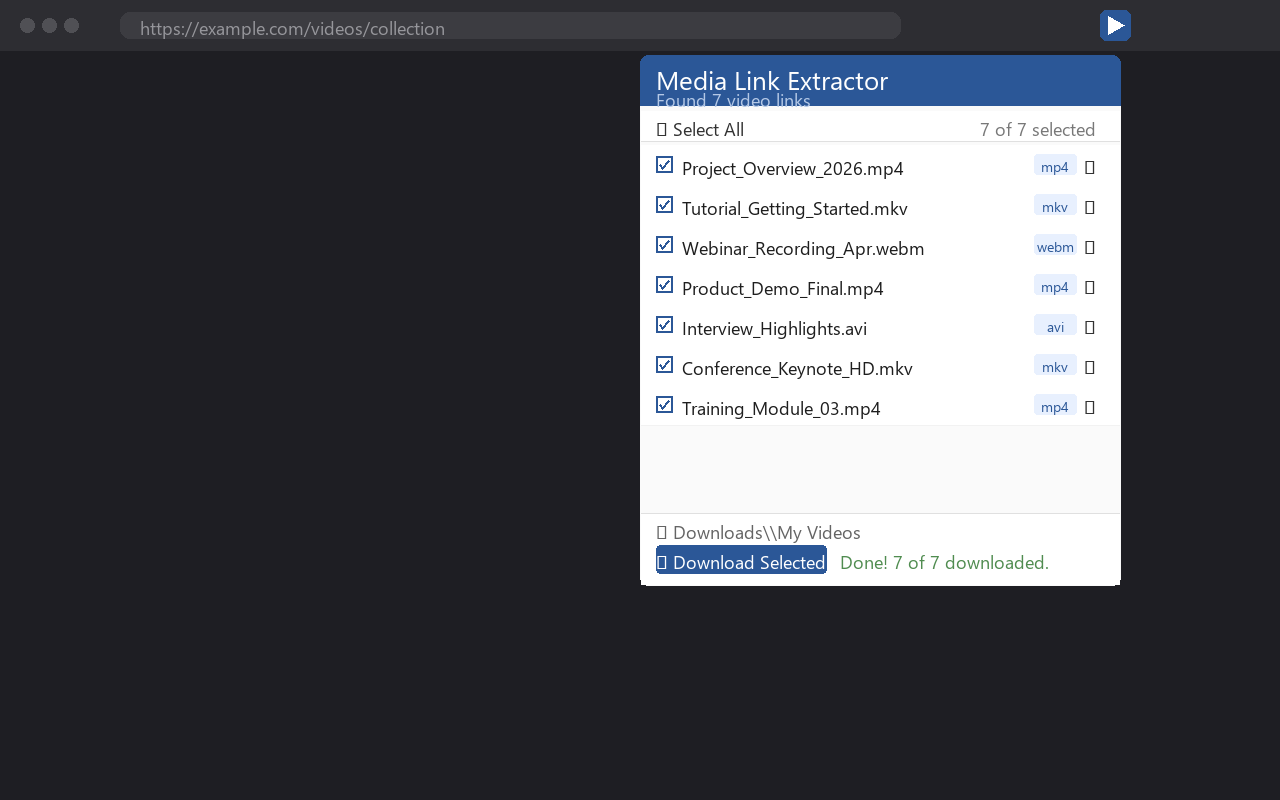Click the icon at the end of the Tutorial_Getting_Started.mkv row
This screenshot has height=800, width=1280.
pyautogui.click(x=1090, y=207)
